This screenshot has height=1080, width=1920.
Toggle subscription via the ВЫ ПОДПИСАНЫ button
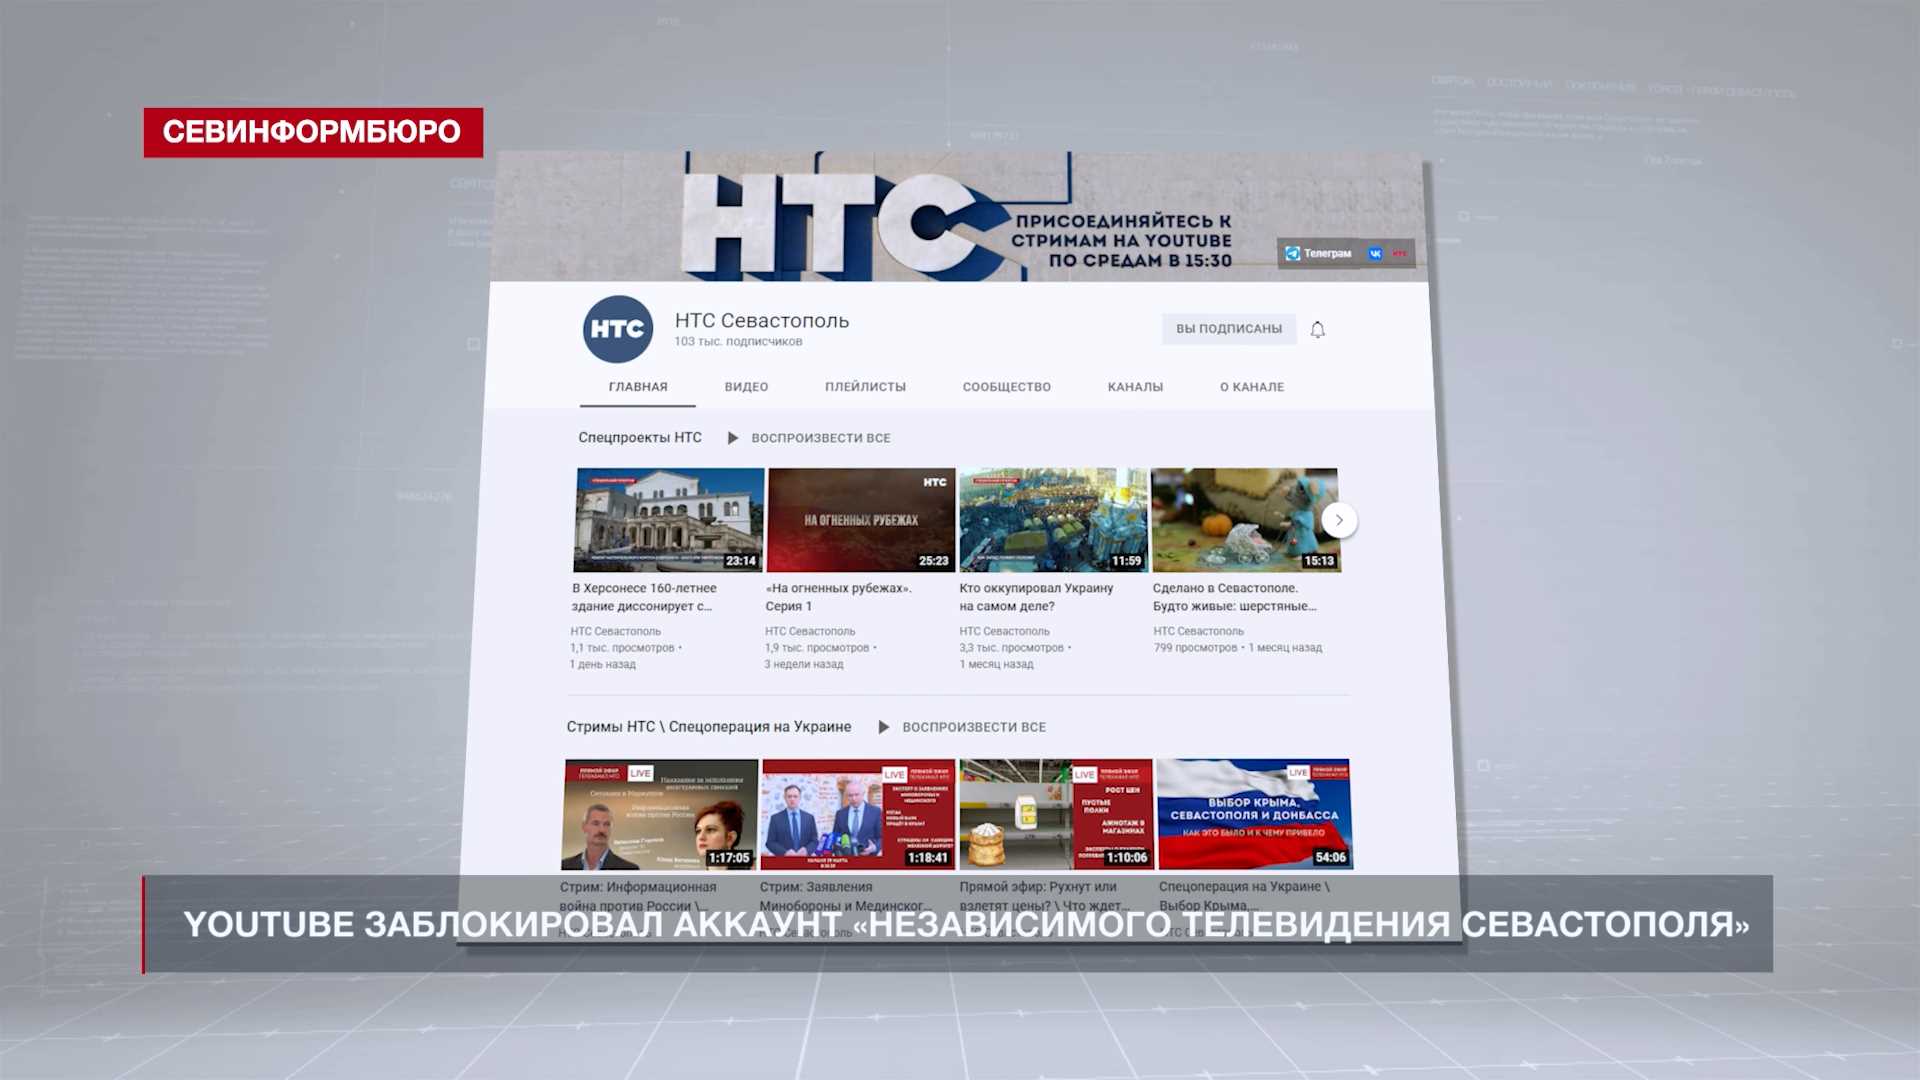coord(1228,328)
